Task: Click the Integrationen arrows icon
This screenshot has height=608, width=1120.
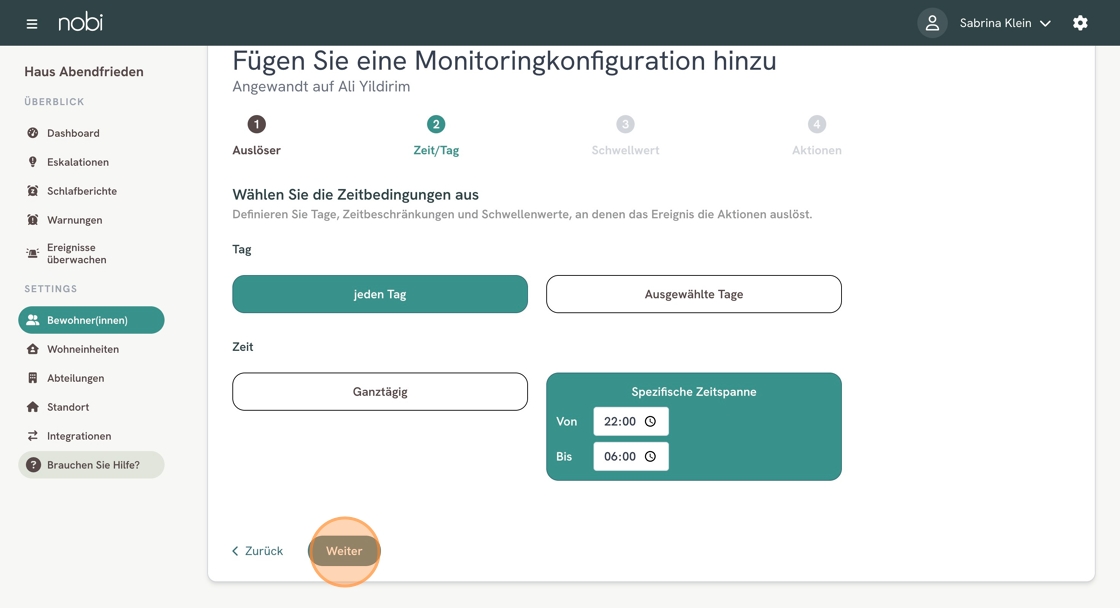Action: tap(32, 436)
